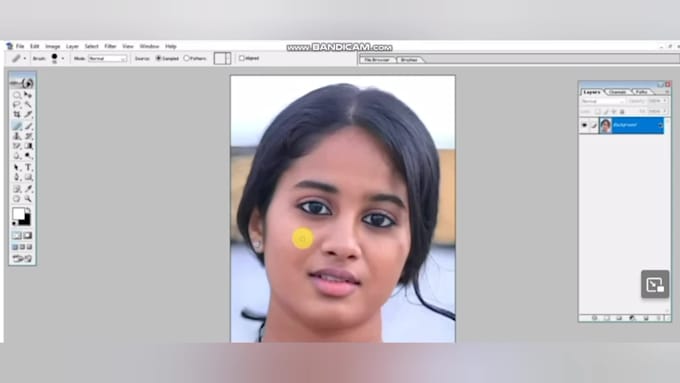Select the Notes tool

(17, 189)
